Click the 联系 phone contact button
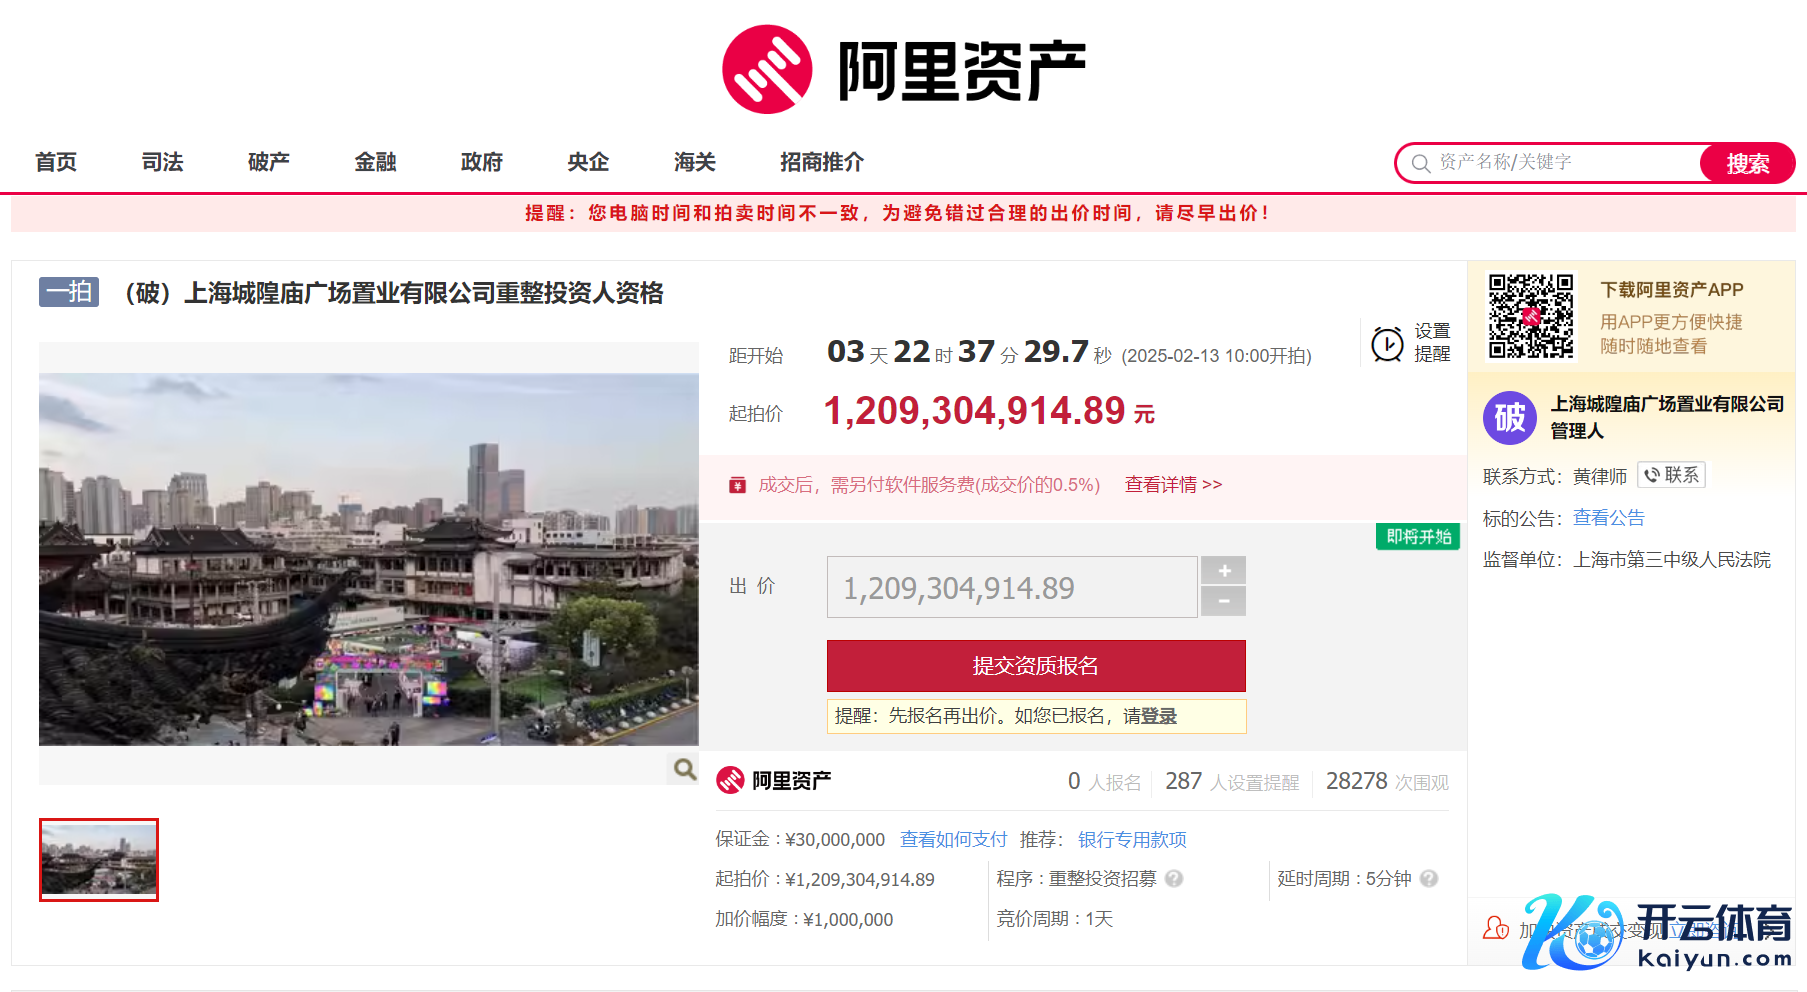The image size is (1807, 992). point(1671,475)
